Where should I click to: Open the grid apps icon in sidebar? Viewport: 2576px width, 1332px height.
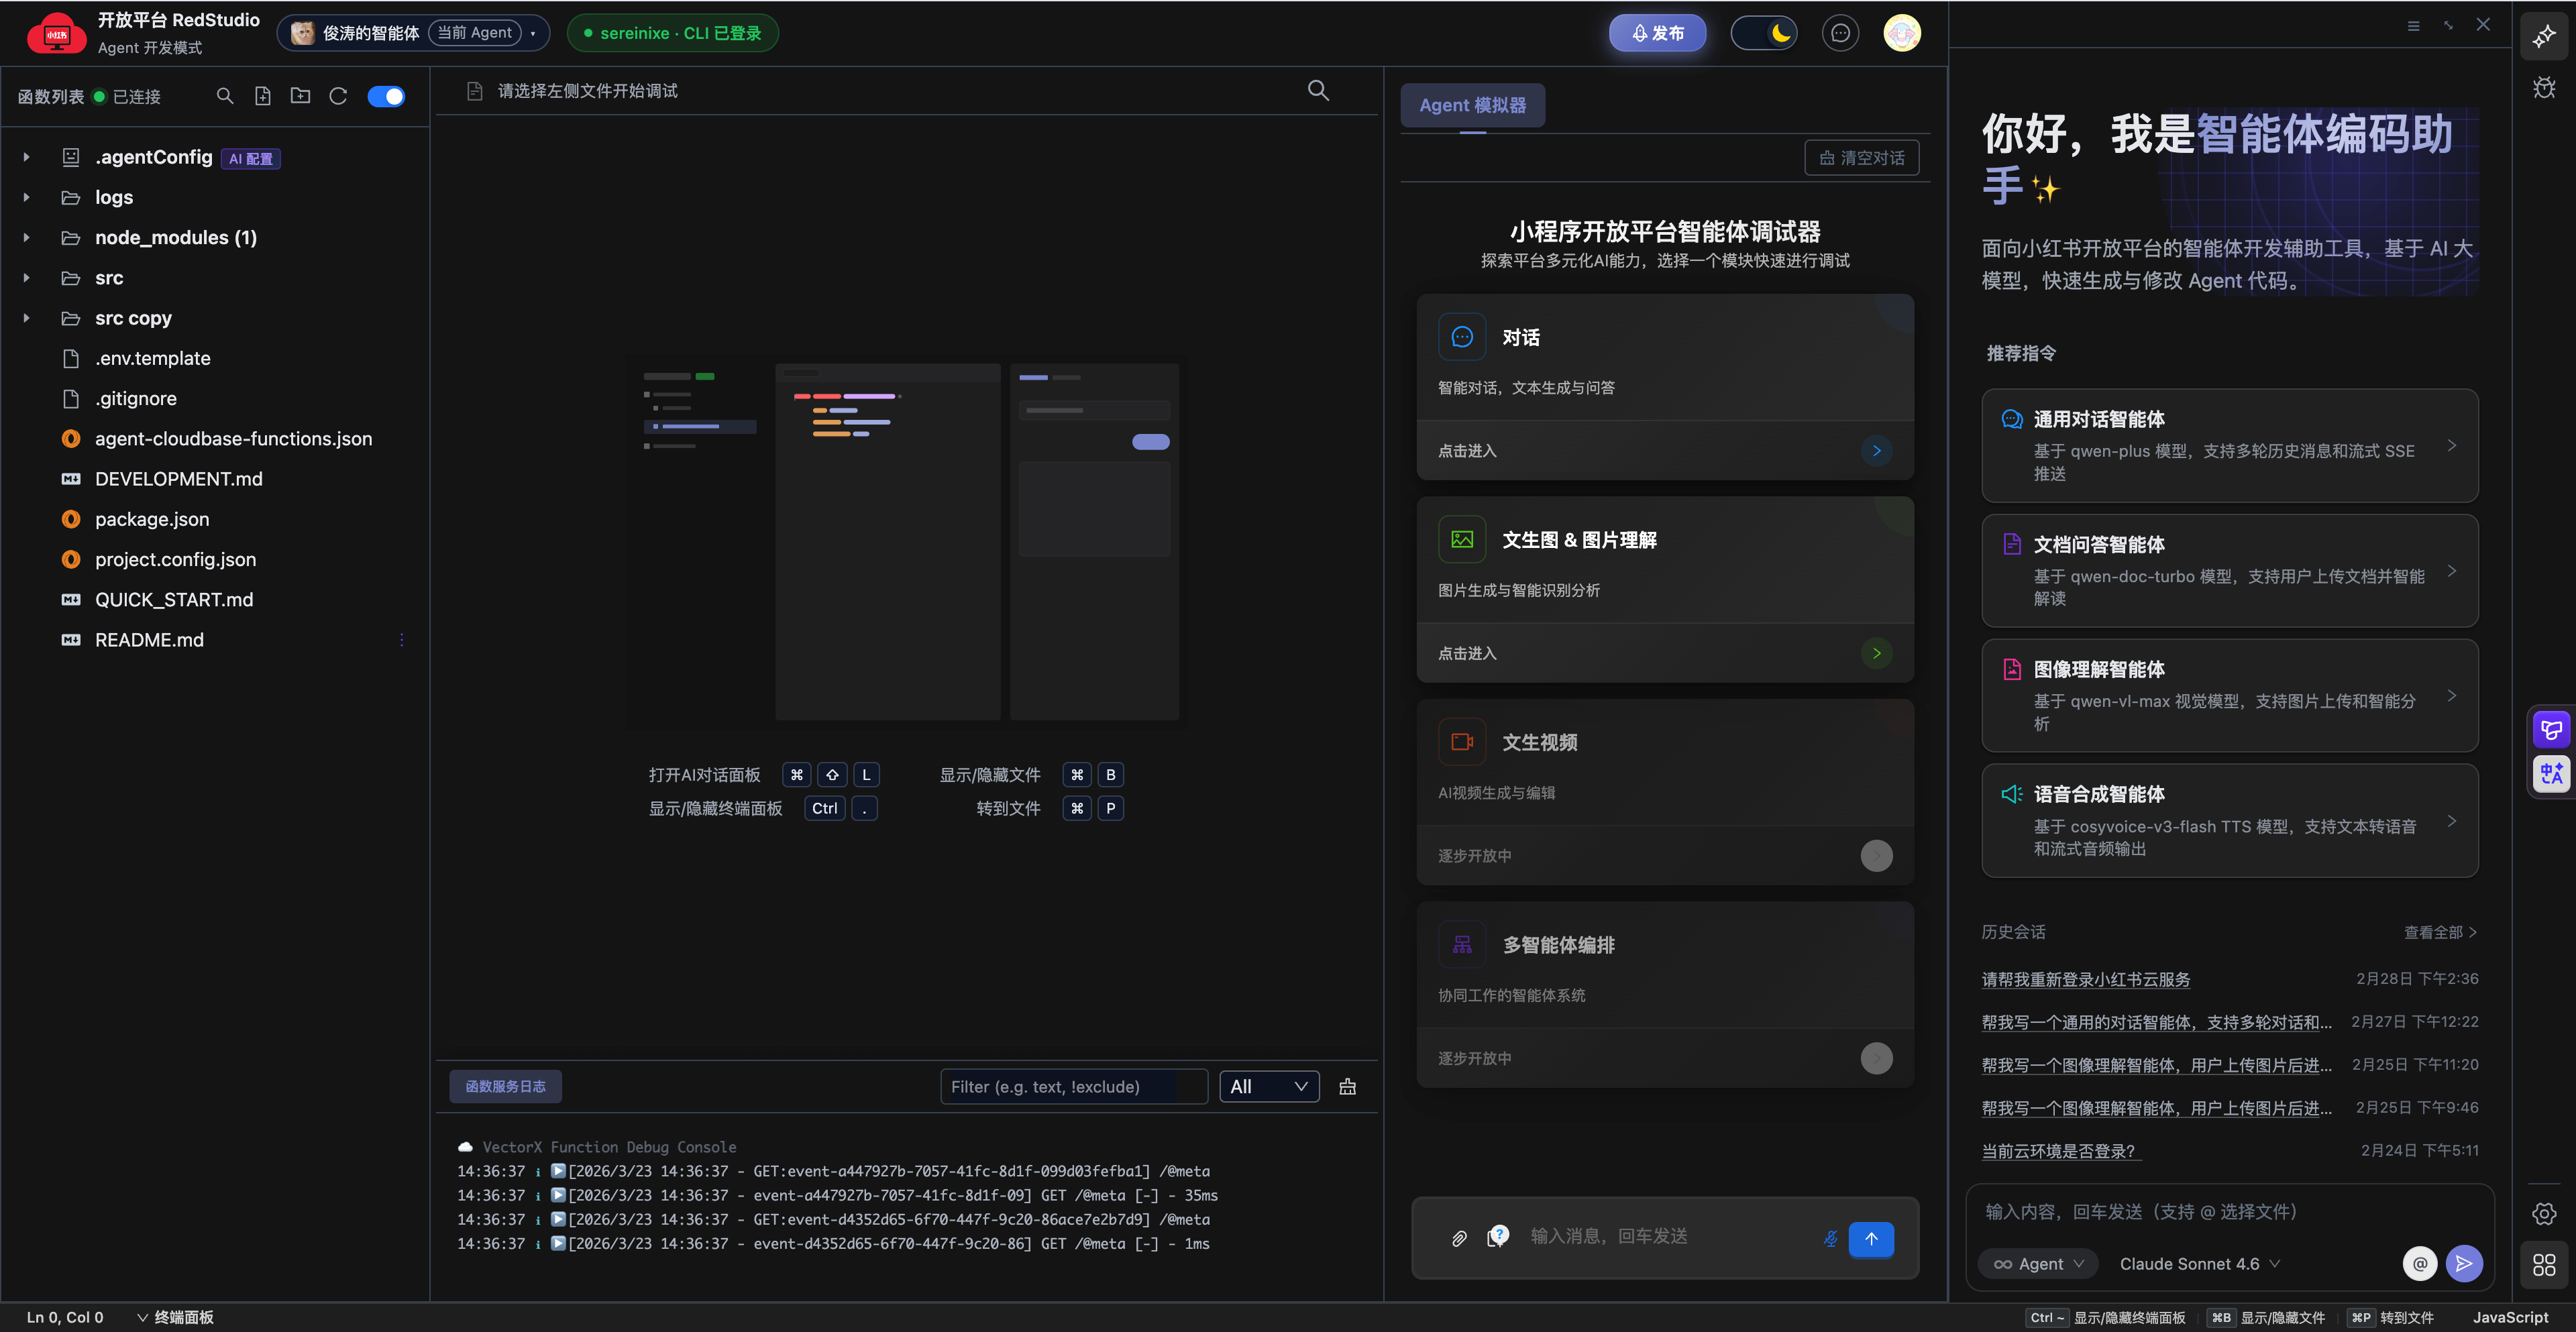(2544, 1265)
